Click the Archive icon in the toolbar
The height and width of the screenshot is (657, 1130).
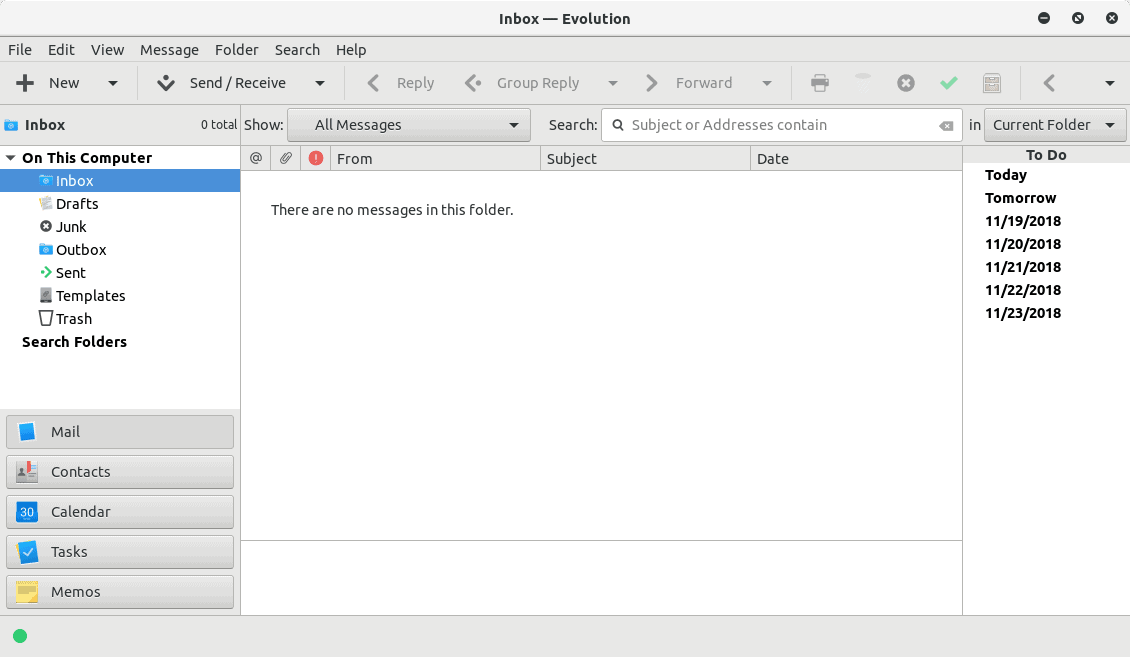(x=992, y=83)
